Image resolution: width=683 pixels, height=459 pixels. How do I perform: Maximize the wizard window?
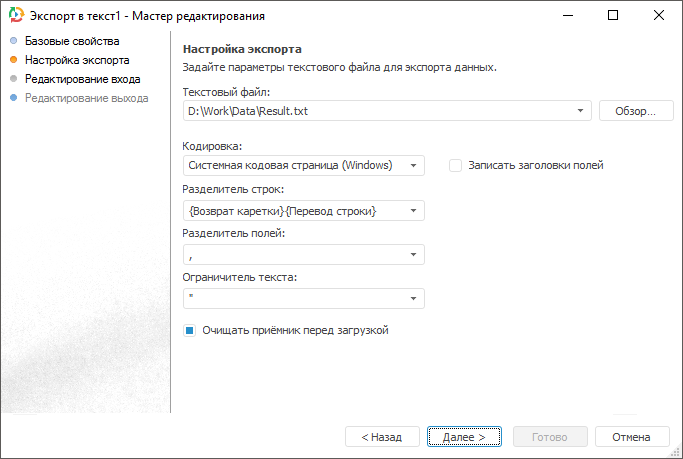pos(613,16)
